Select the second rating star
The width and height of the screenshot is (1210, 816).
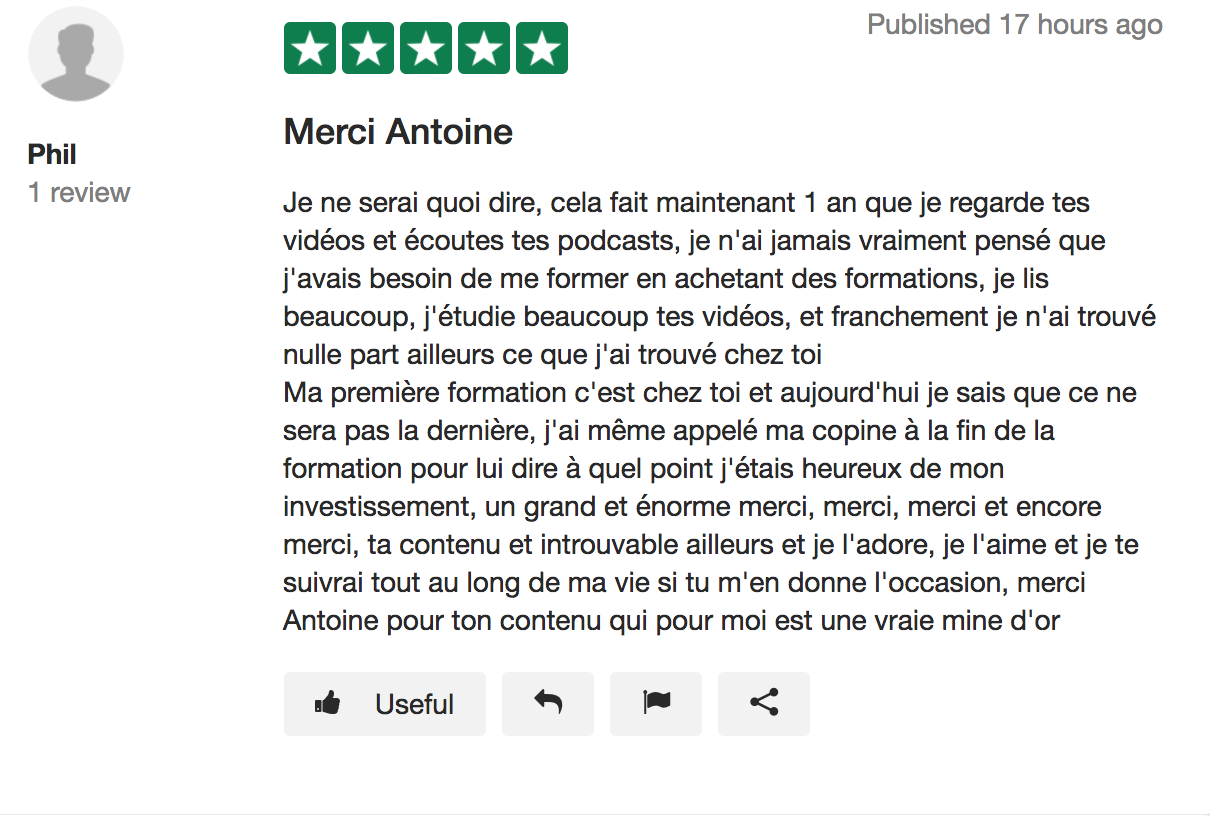pos(368,48)
